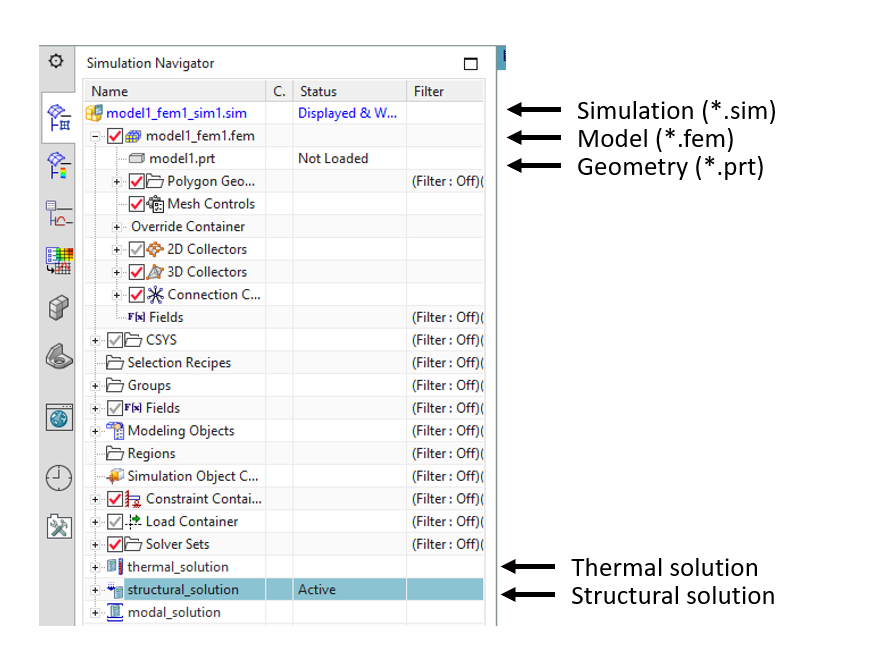Click the 3D block part sidebar icon
Image resolution: width=878 pixels, height=662 pixels.
pyautogui.click(x=59, y=307)
